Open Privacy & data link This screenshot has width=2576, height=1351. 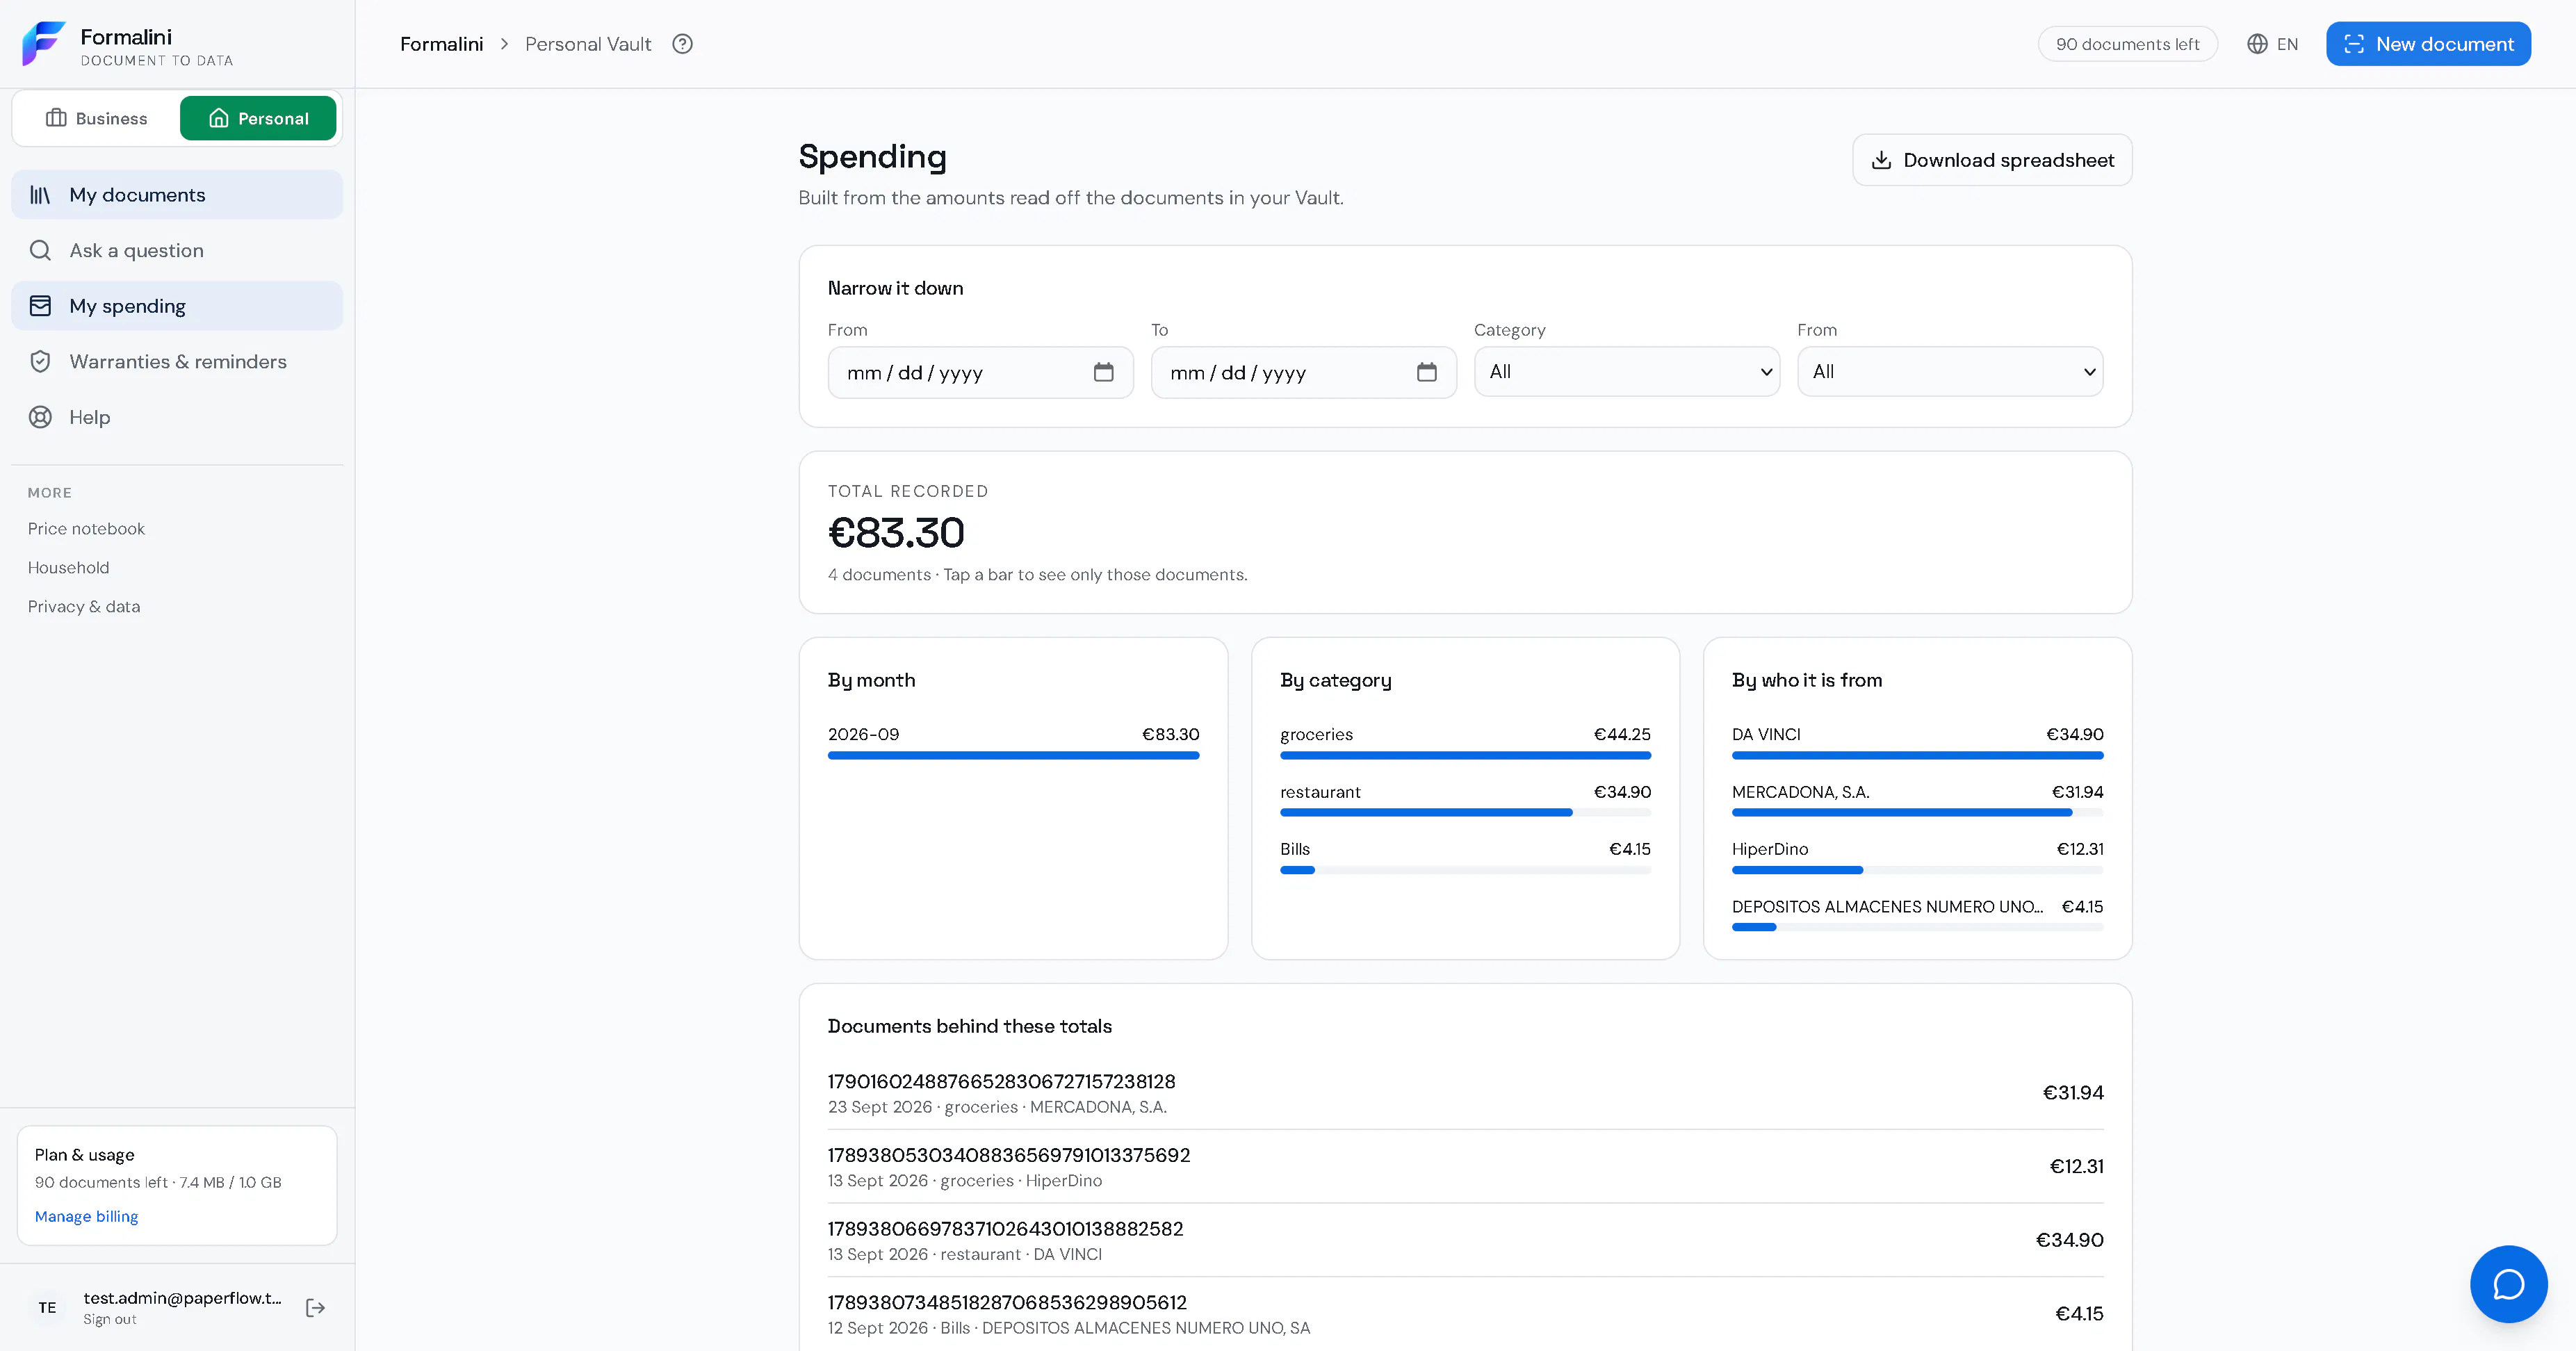coord(84,606)
